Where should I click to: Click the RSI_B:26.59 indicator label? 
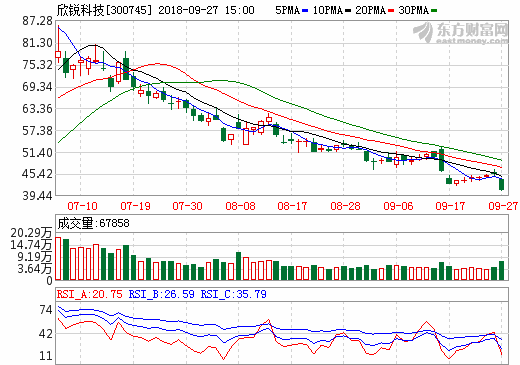point(162,294)
